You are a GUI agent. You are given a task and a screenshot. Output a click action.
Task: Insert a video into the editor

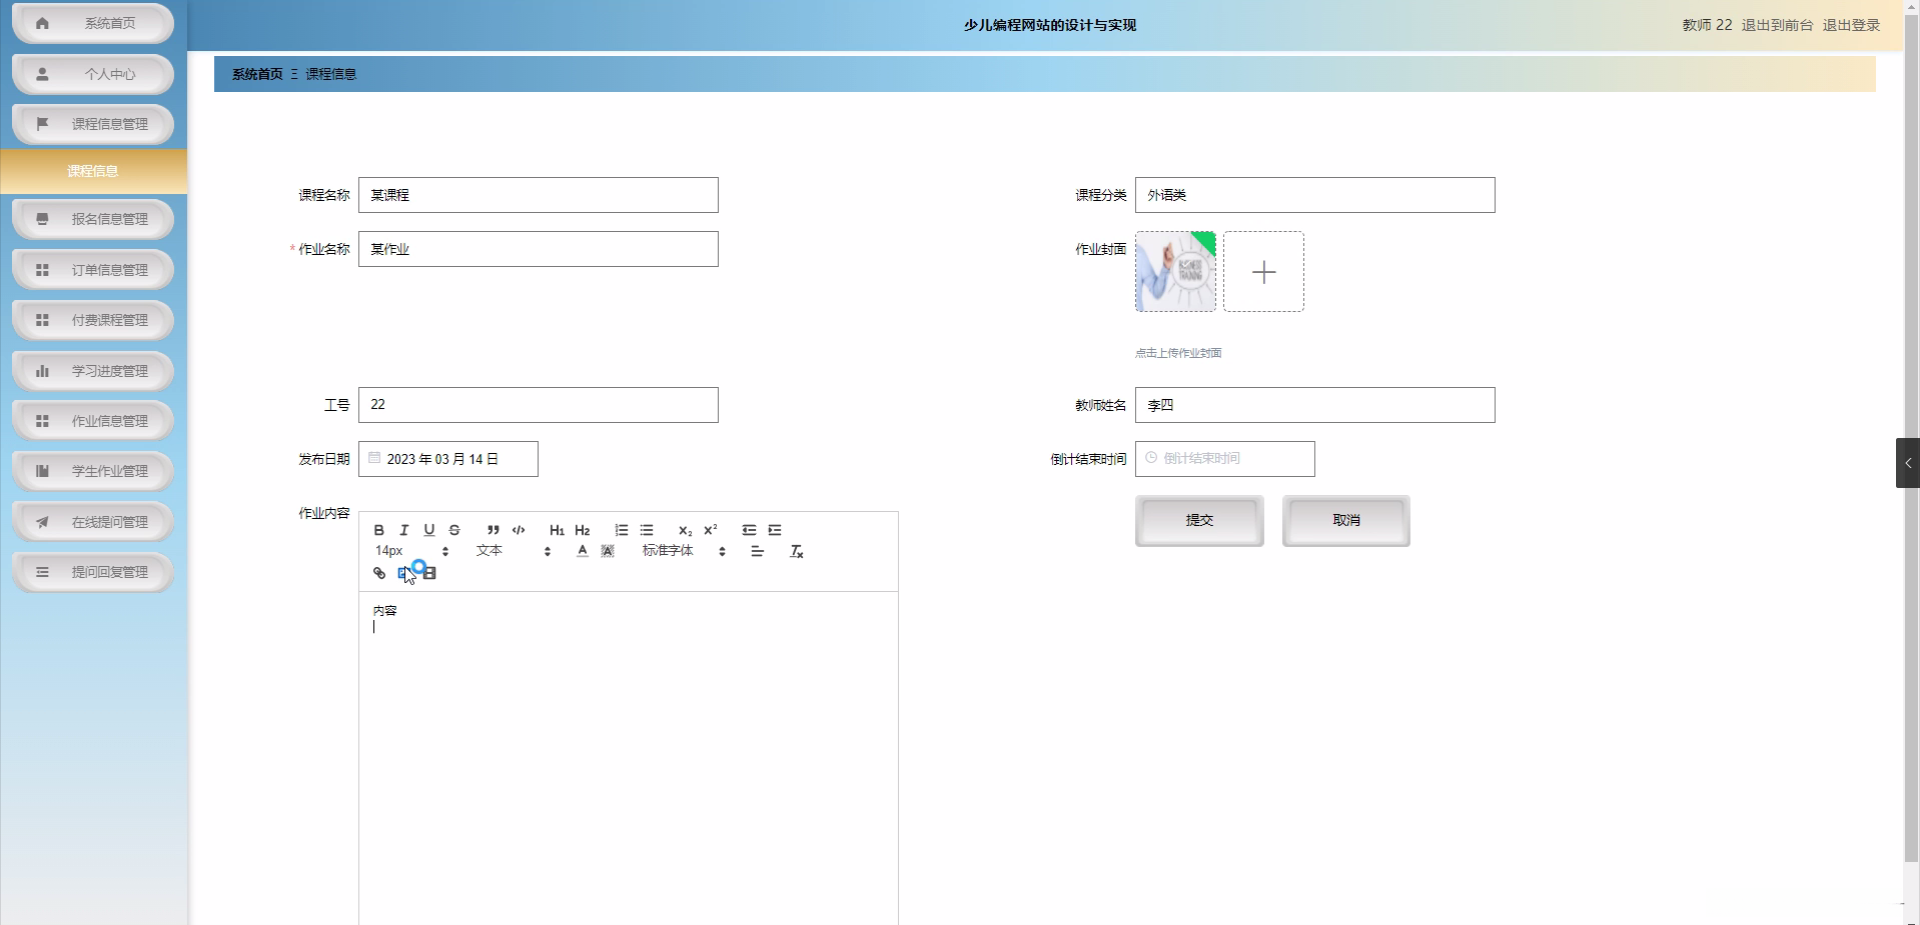coord(429,573)
